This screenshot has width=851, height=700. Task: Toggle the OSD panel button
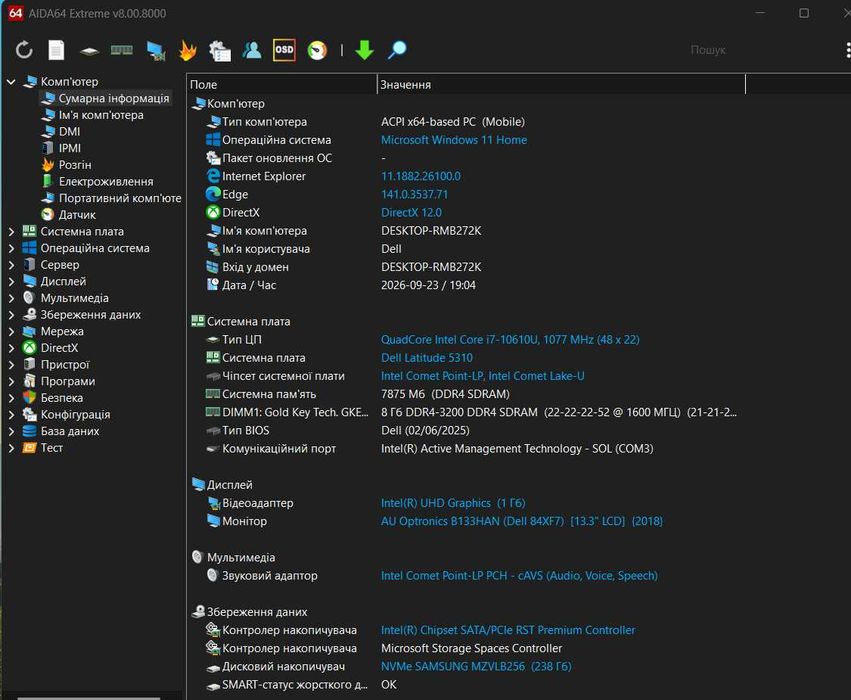point(284,50)
